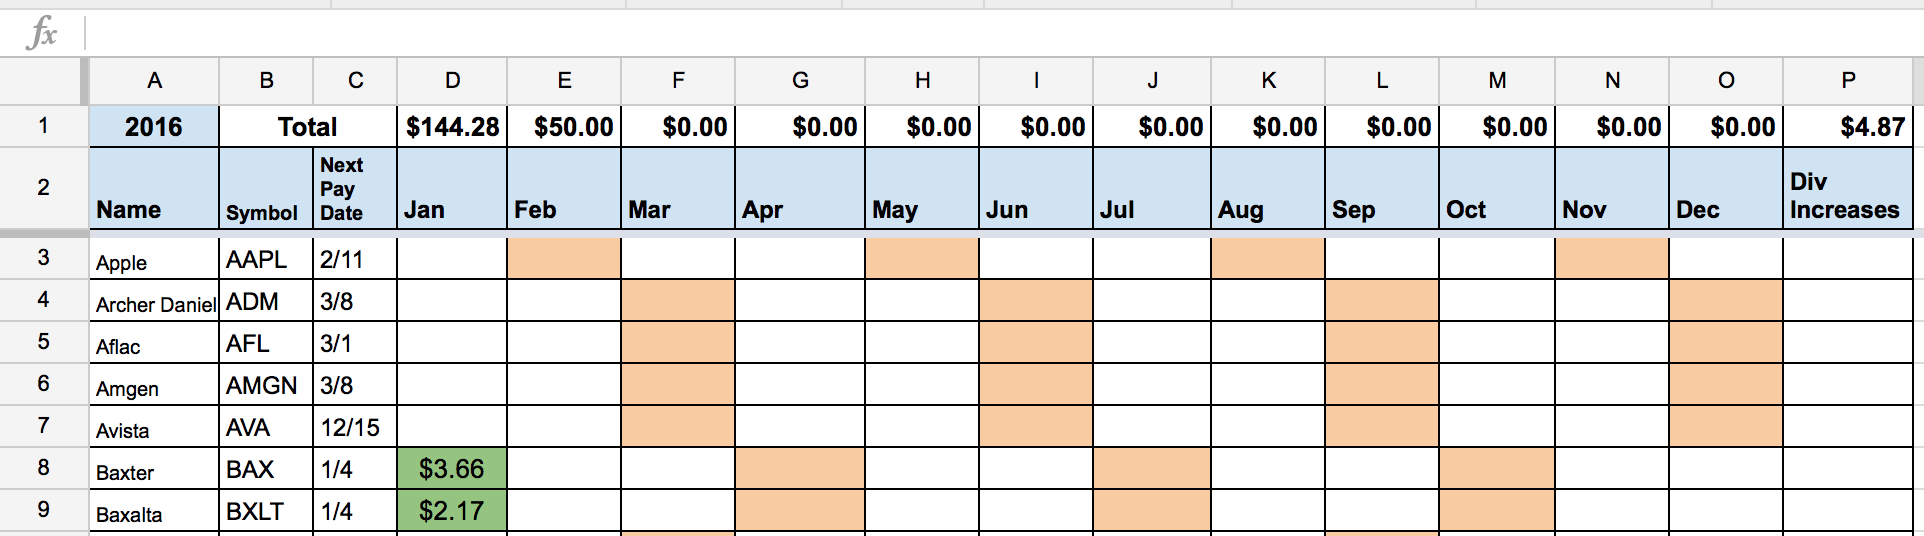Select row 8 header
Screen dimensions: 1924x536
[x=43, y=468]
